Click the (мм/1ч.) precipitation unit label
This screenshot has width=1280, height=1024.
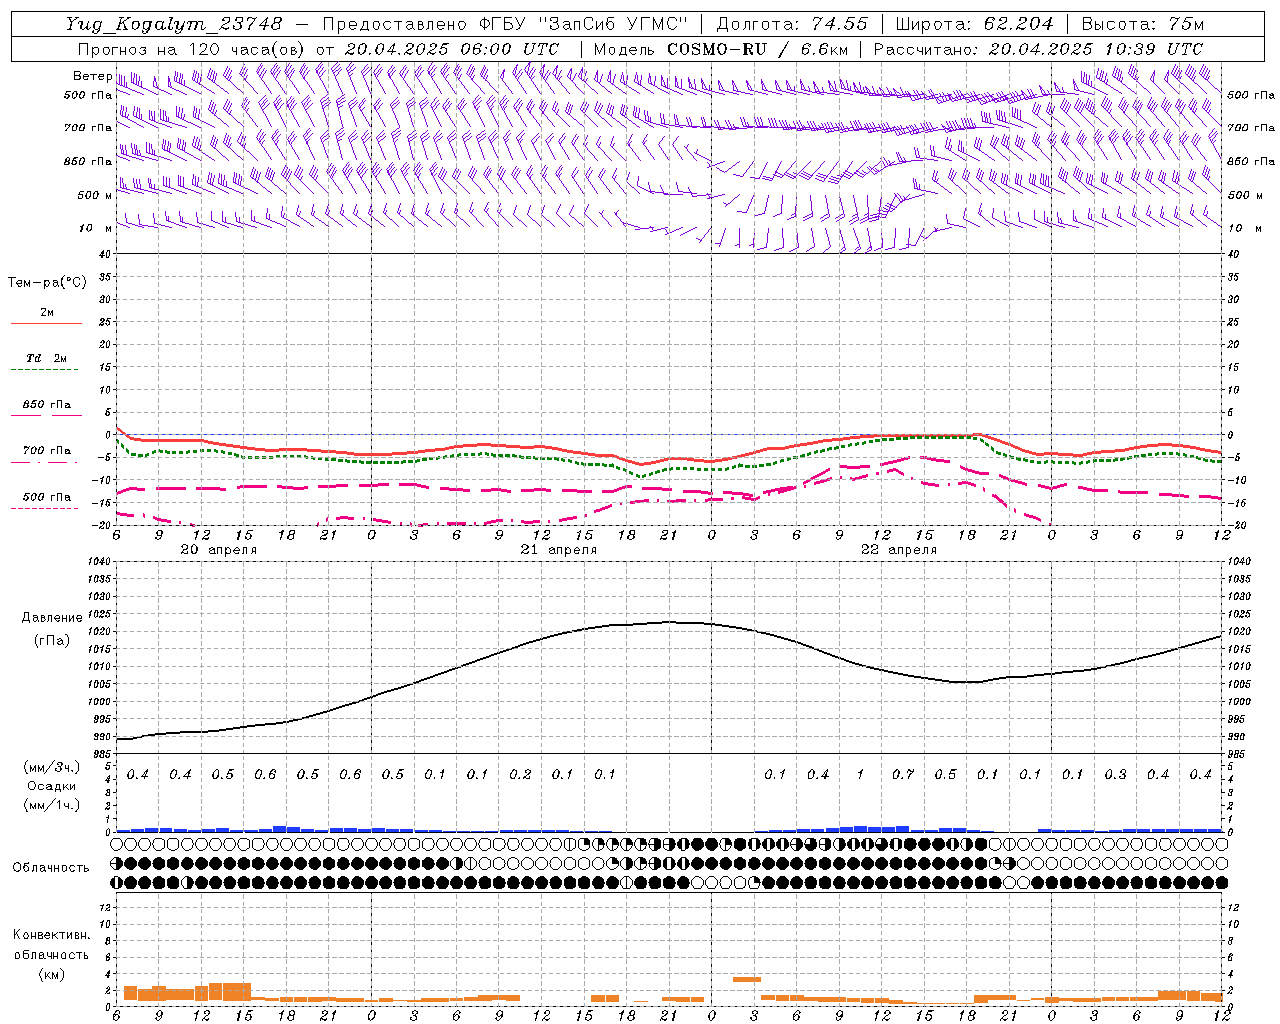point(51,805)
